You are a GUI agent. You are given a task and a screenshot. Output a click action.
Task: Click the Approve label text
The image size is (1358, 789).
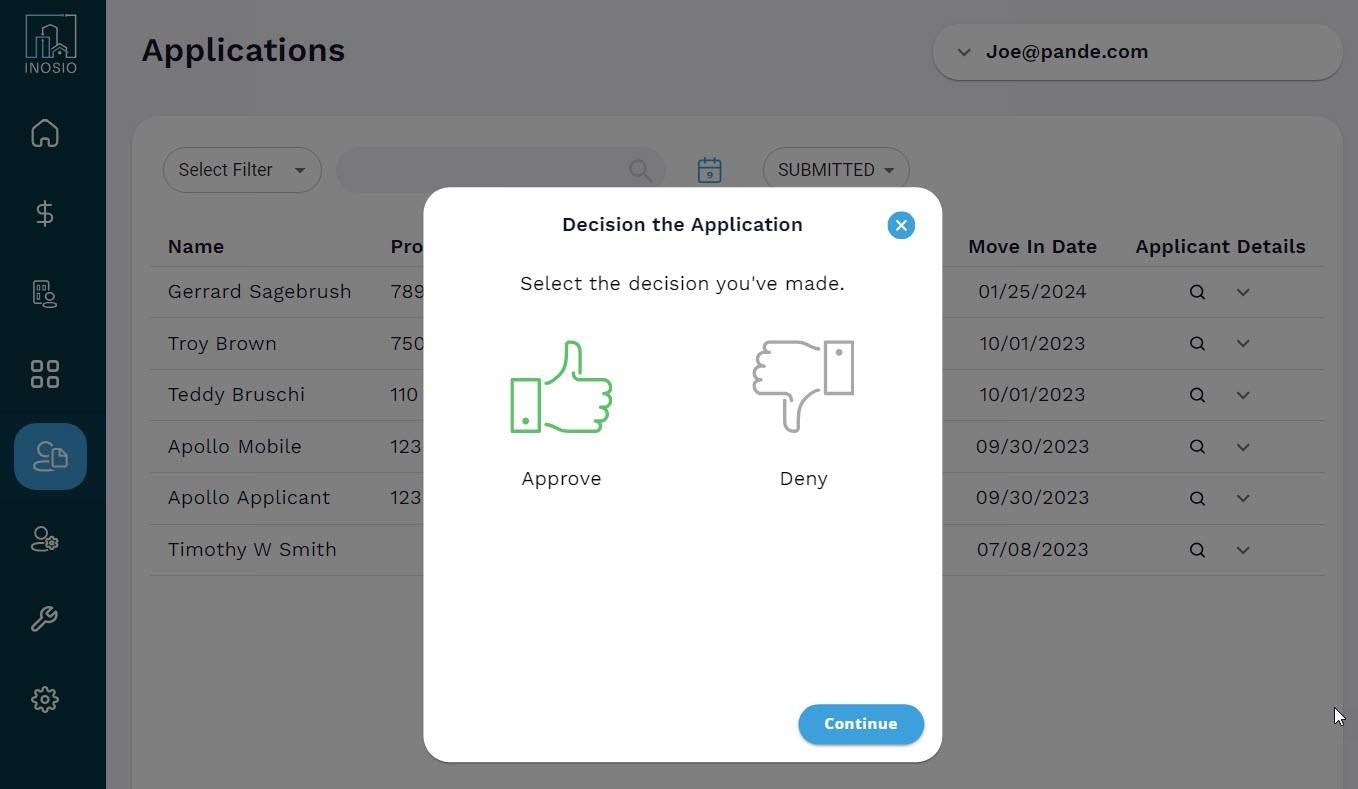[561, 479]
